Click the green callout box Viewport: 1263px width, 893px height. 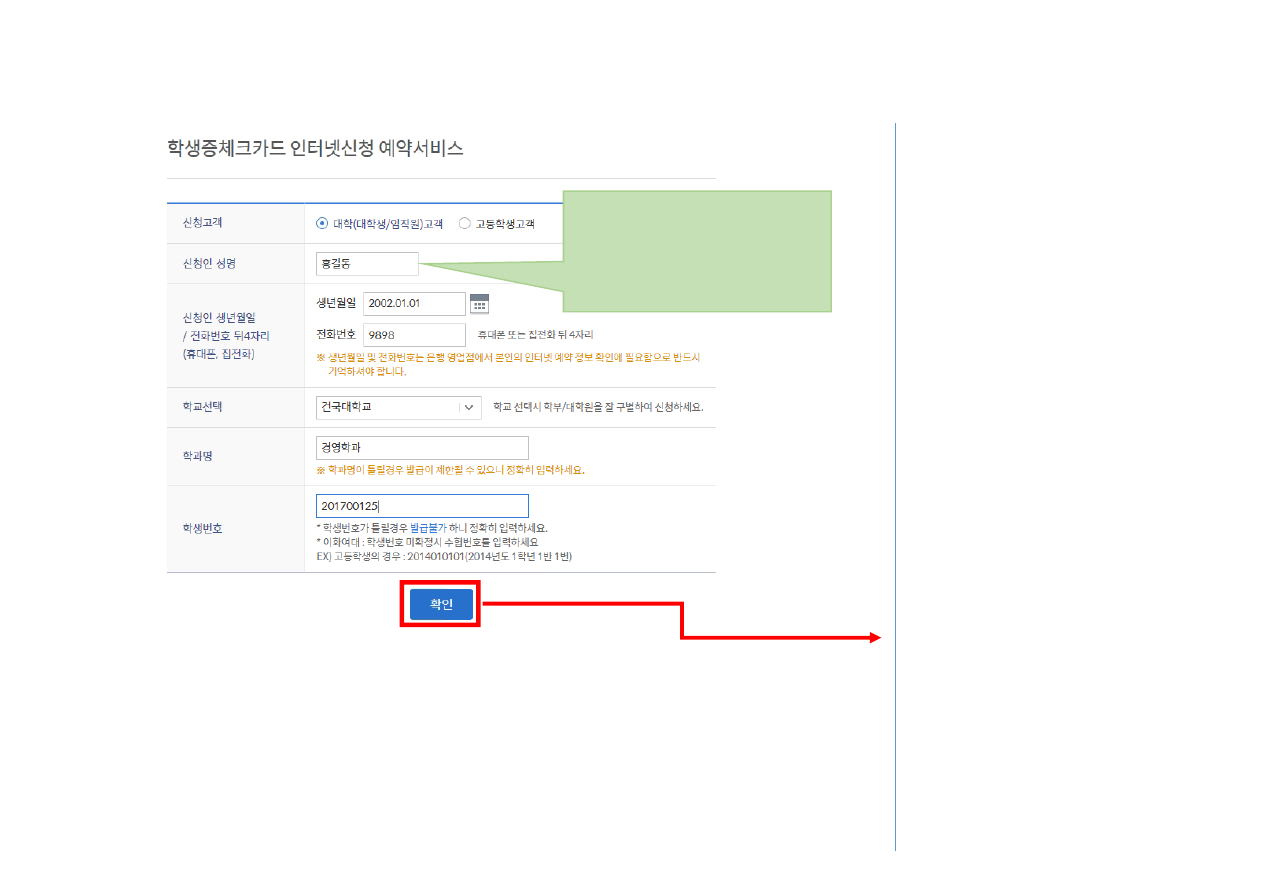[697, 250]
